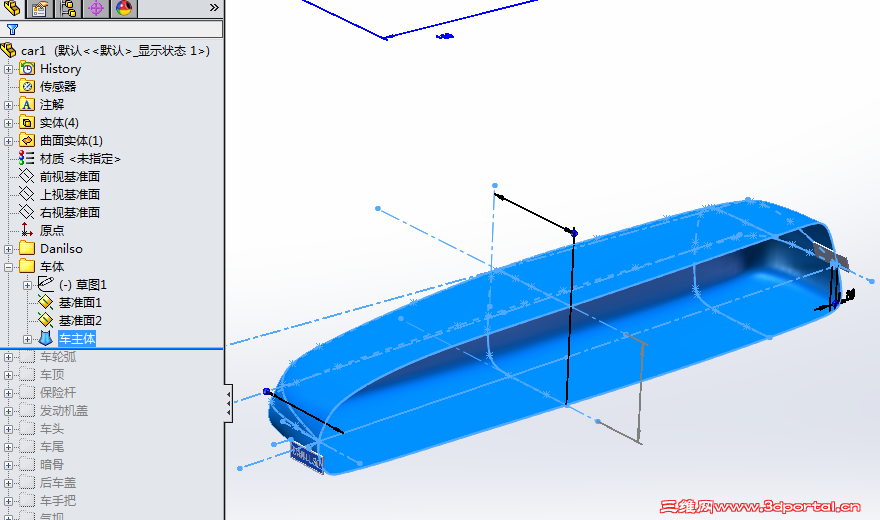Click the 实体(4) folder icon

[27, 122]
